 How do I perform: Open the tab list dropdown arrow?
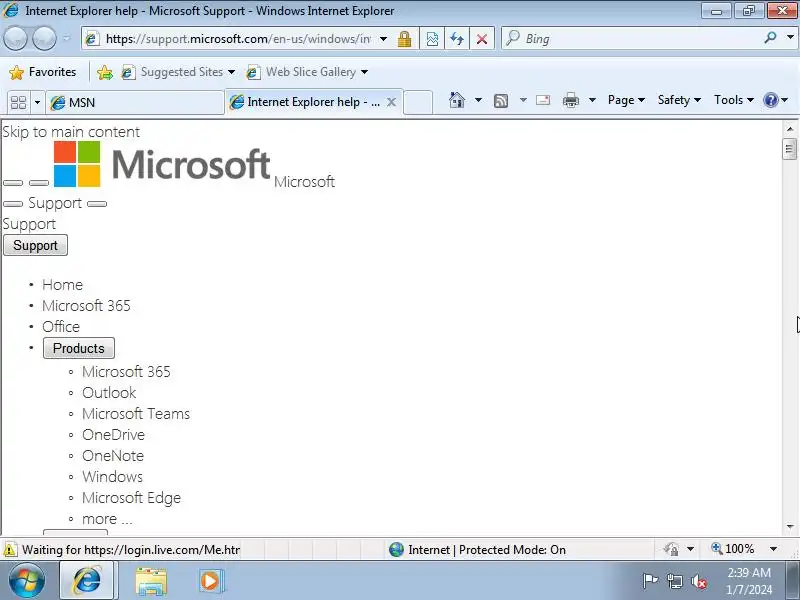(37, 103)
